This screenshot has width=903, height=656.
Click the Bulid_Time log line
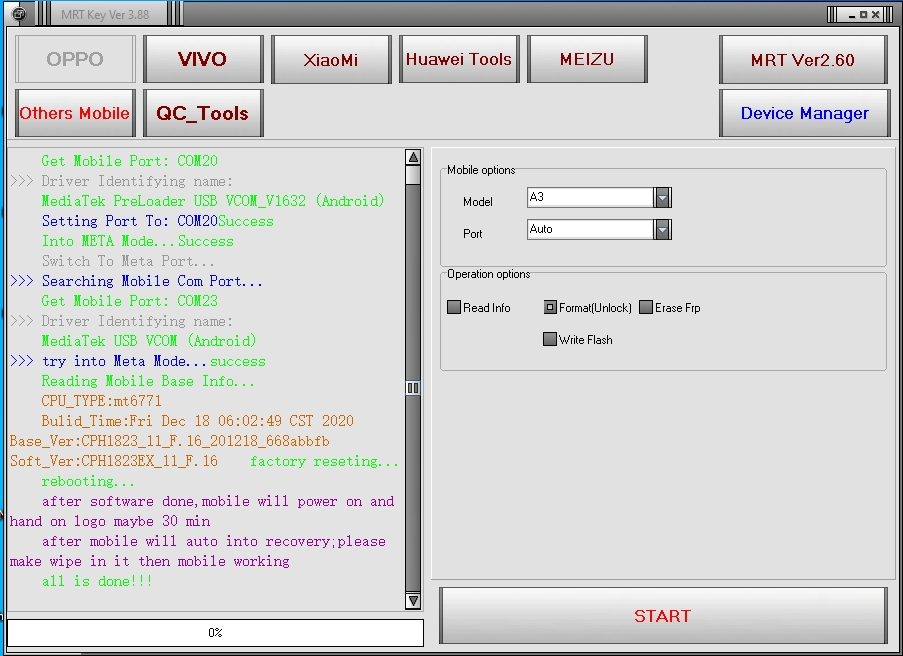click(x=198, y=421)
